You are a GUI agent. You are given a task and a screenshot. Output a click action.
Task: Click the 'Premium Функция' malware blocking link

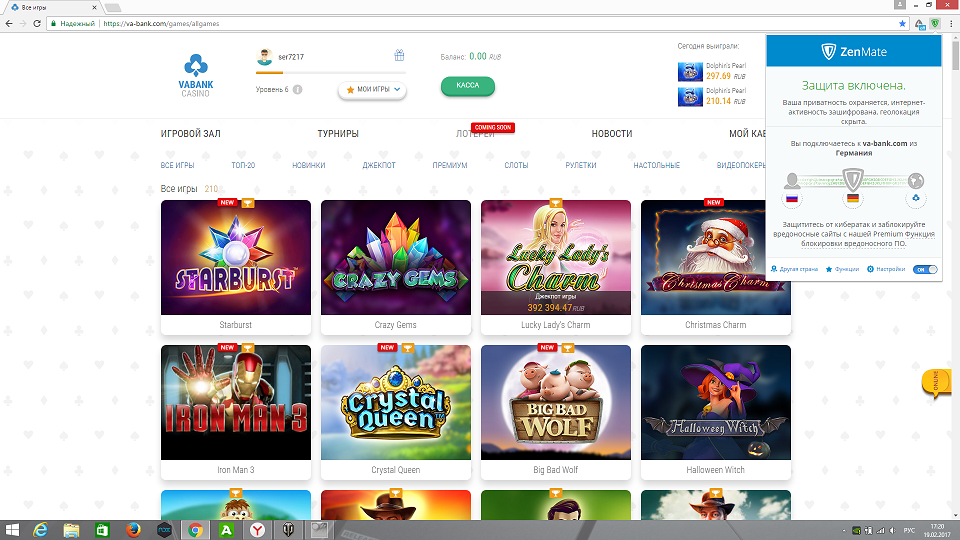tap(868, 239)
